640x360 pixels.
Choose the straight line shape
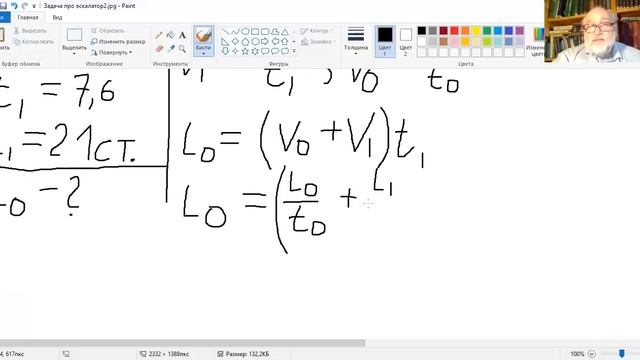tap(225, 31)
